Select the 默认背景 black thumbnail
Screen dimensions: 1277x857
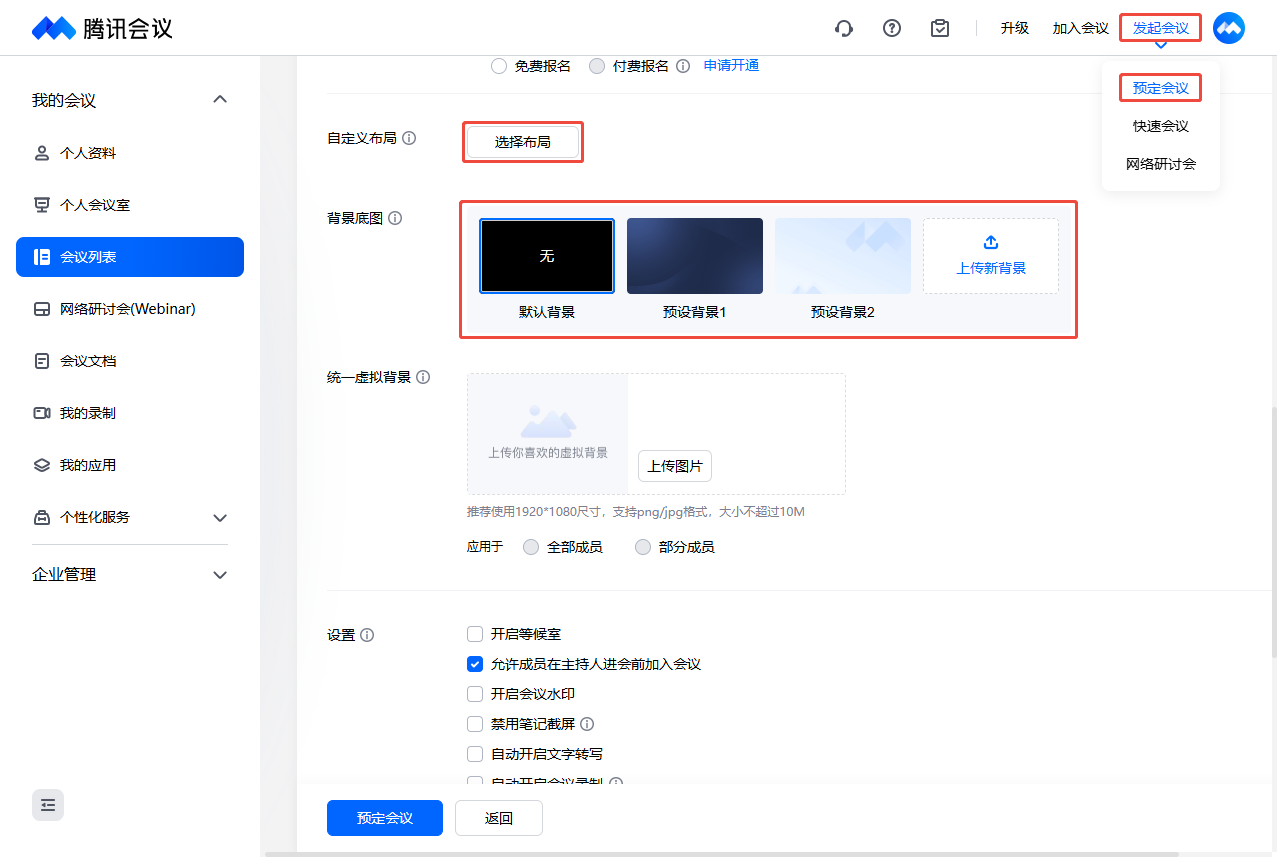click(547, 256)
